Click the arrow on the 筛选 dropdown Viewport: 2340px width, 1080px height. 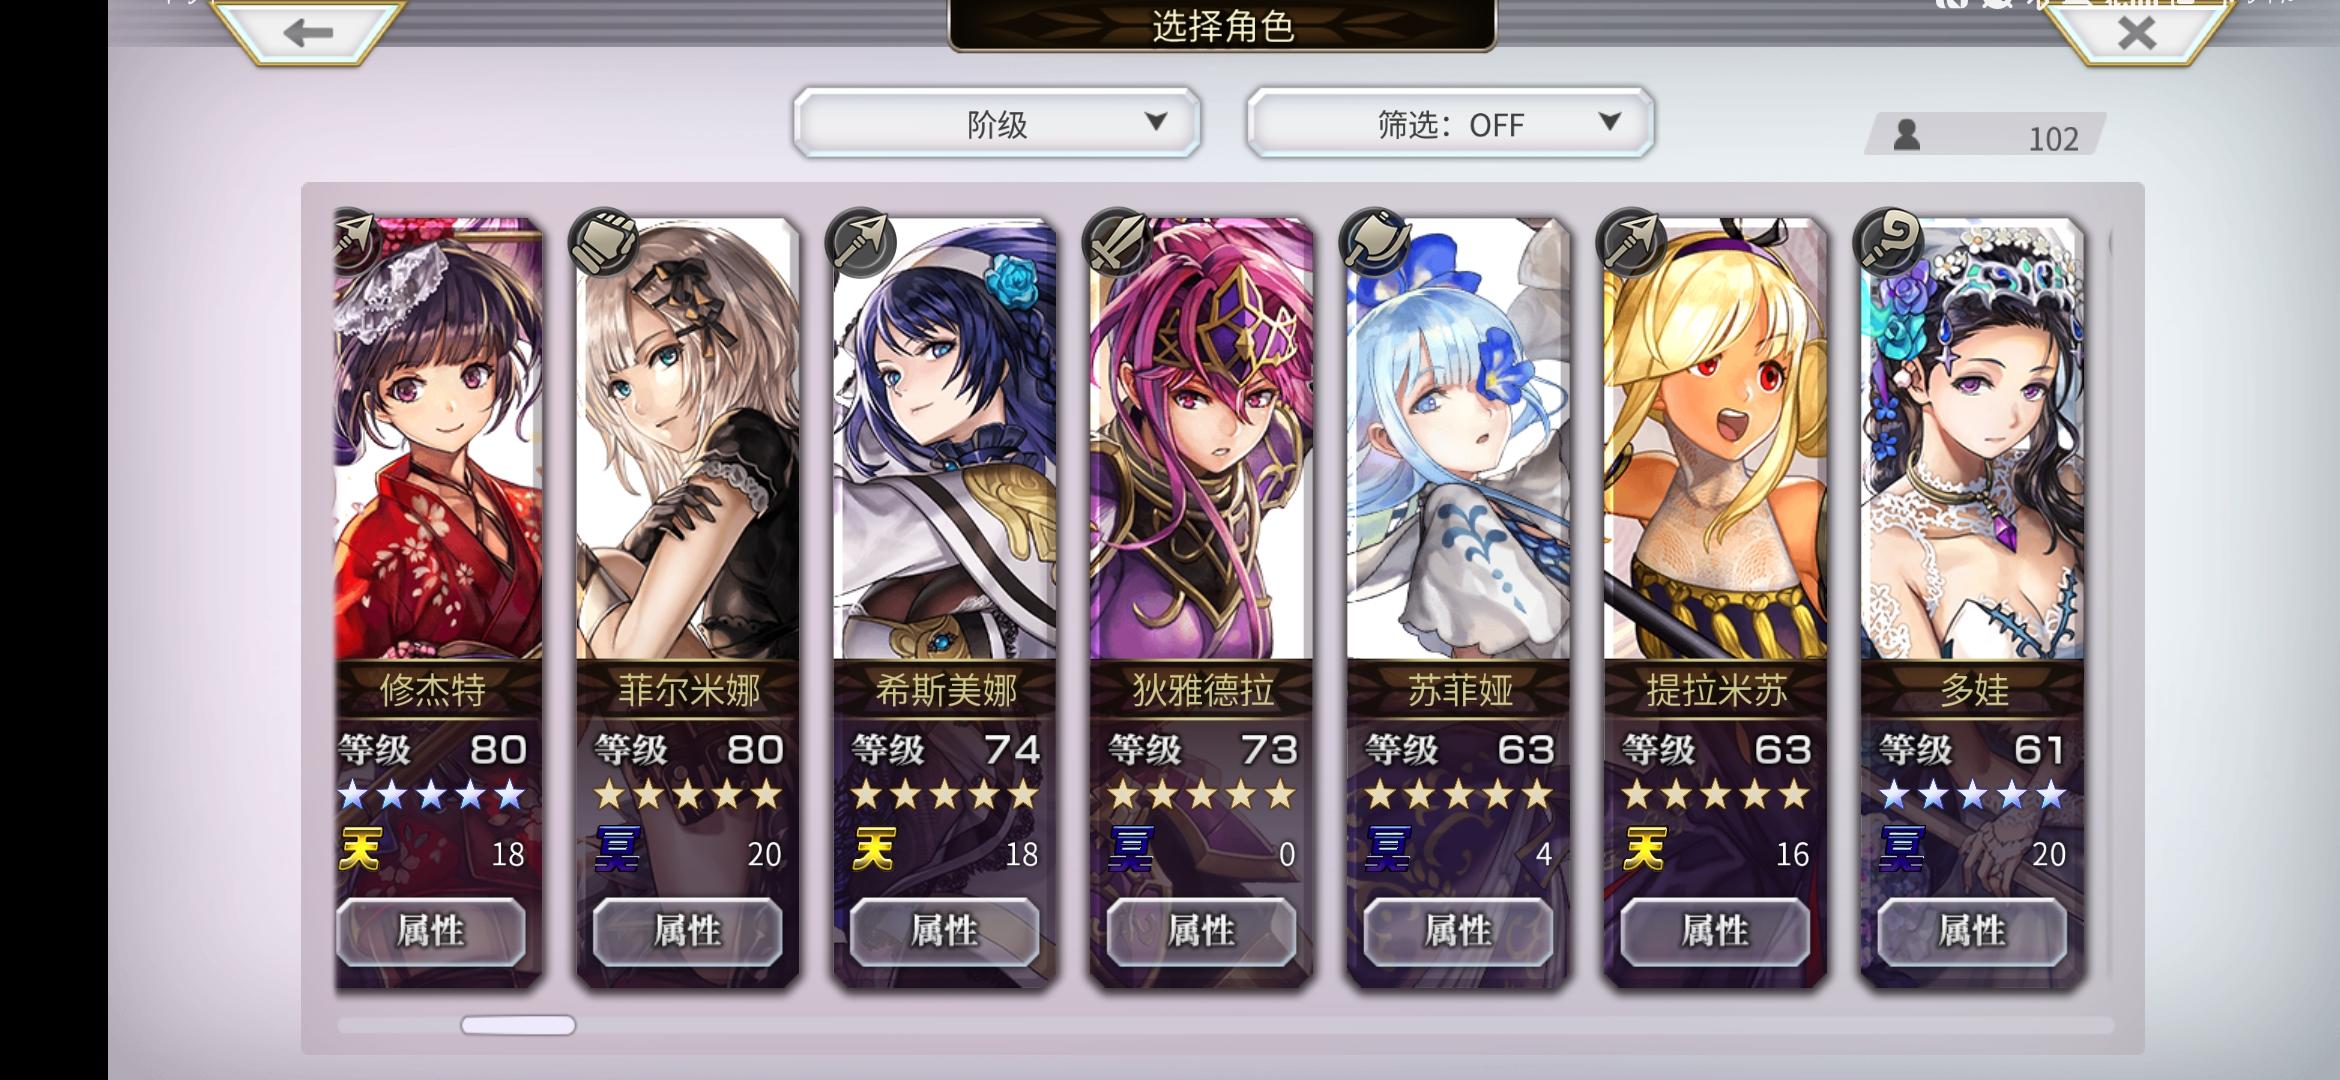coord(1609,122)
